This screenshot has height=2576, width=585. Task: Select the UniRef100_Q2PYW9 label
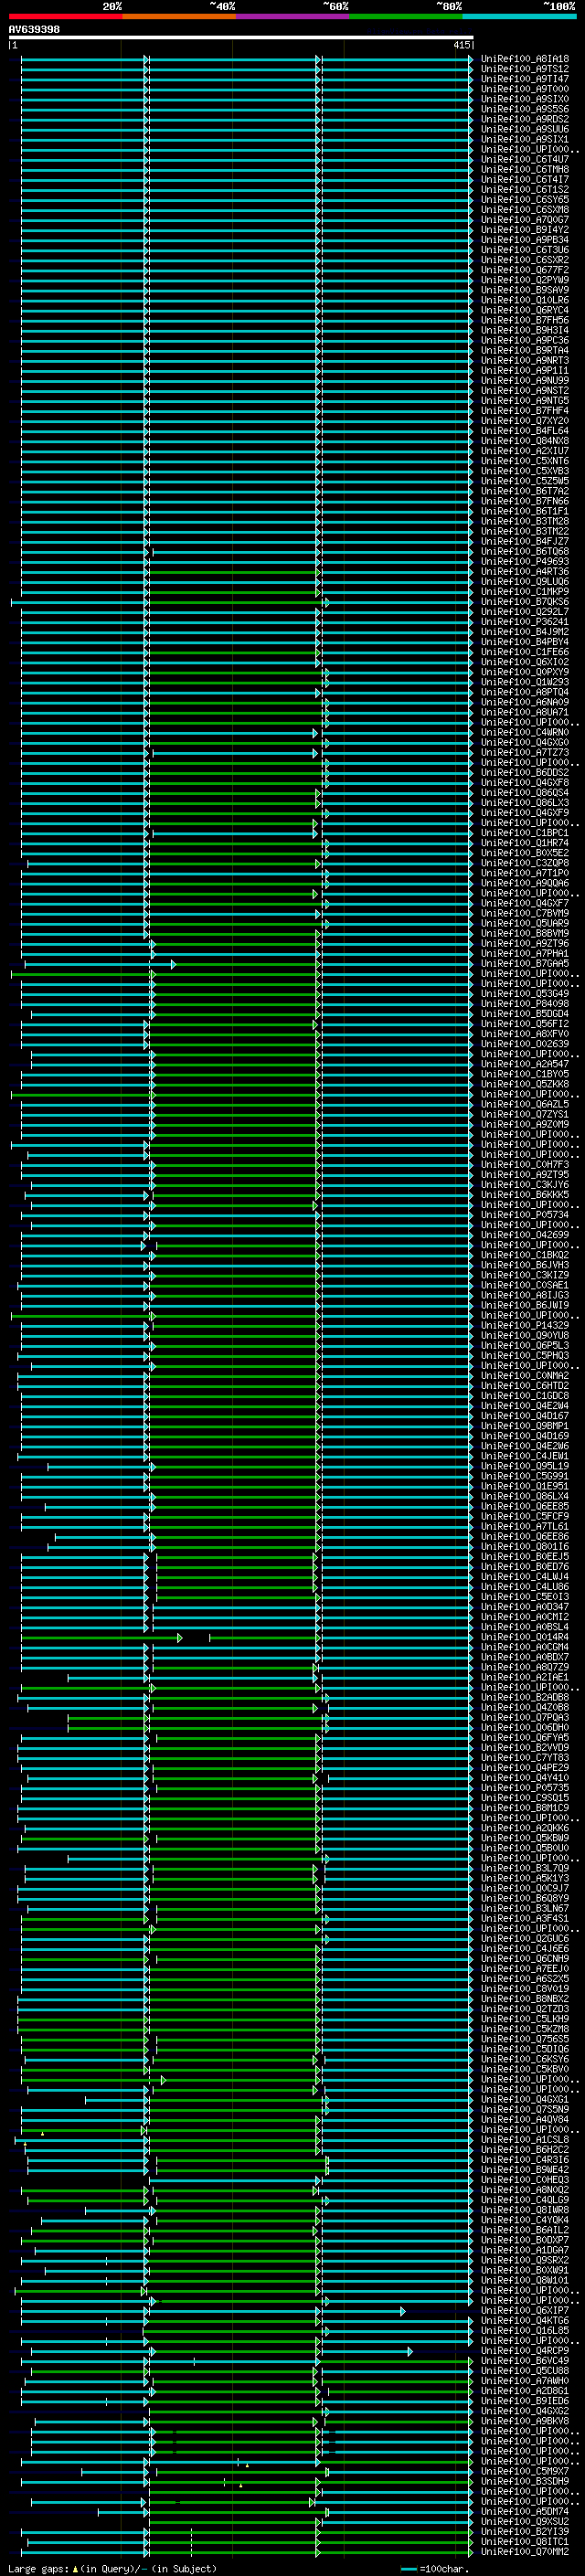525,280
